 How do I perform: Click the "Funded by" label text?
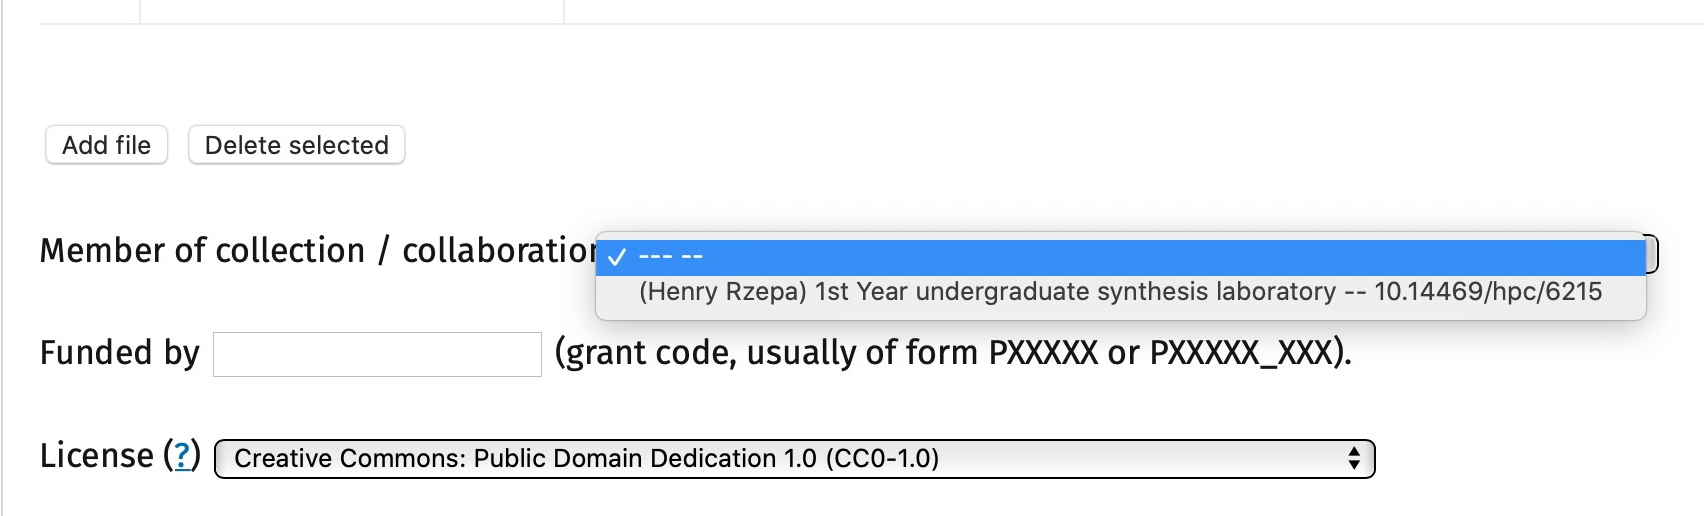point(120,353)
